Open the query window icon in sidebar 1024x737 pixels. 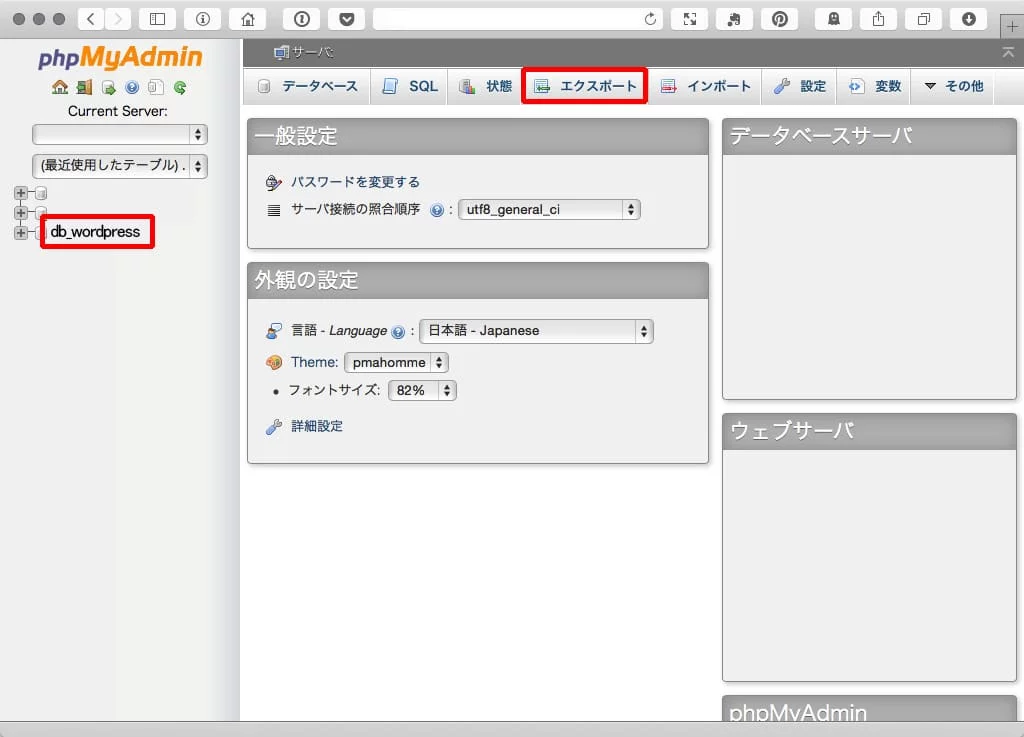[x=108, y=87]
